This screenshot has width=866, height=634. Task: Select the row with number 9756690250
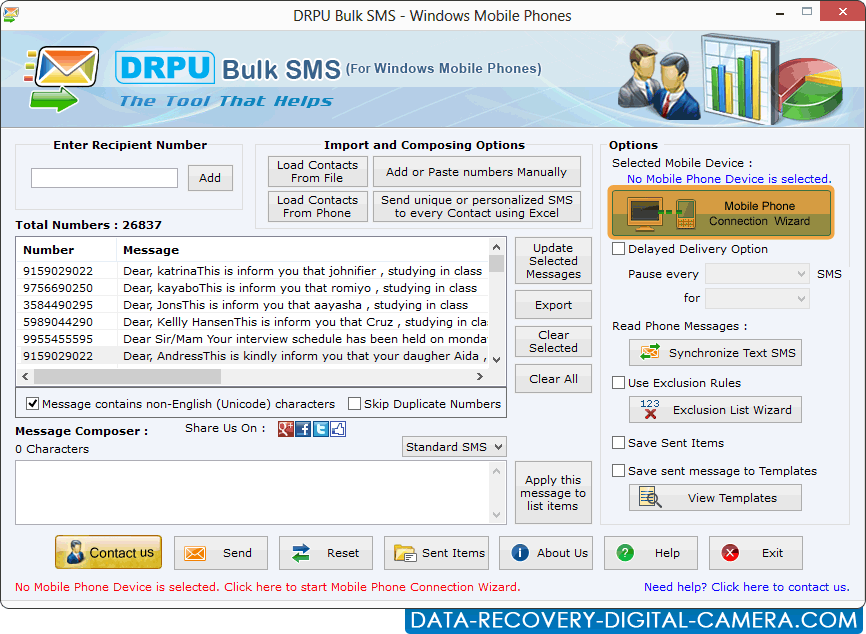pyautogui.click(x=253, y=288)
